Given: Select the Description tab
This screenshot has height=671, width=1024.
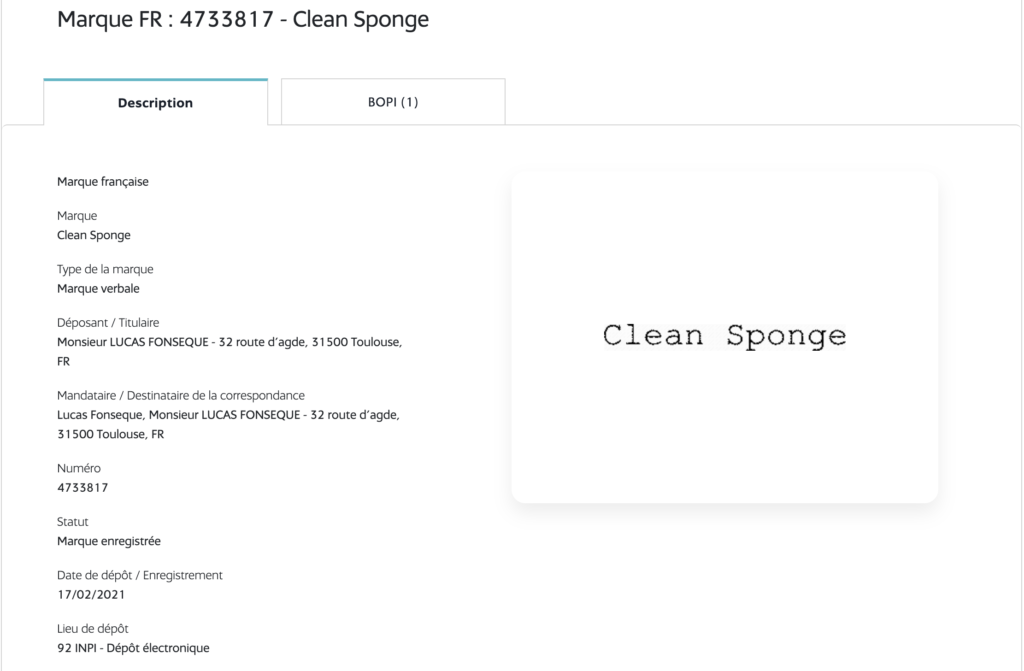Looking at the screenshot, I should (155, 102).
